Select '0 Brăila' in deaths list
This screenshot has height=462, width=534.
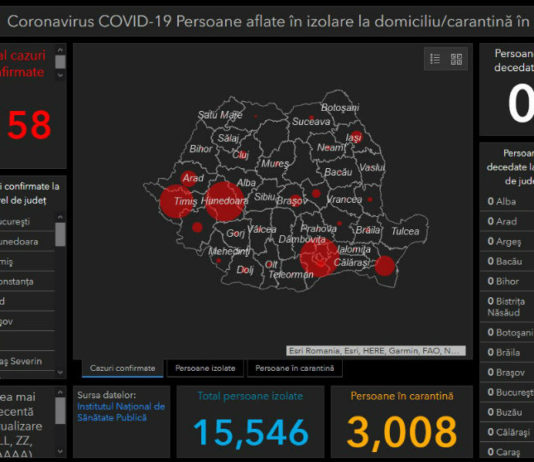tap(507, 352)
